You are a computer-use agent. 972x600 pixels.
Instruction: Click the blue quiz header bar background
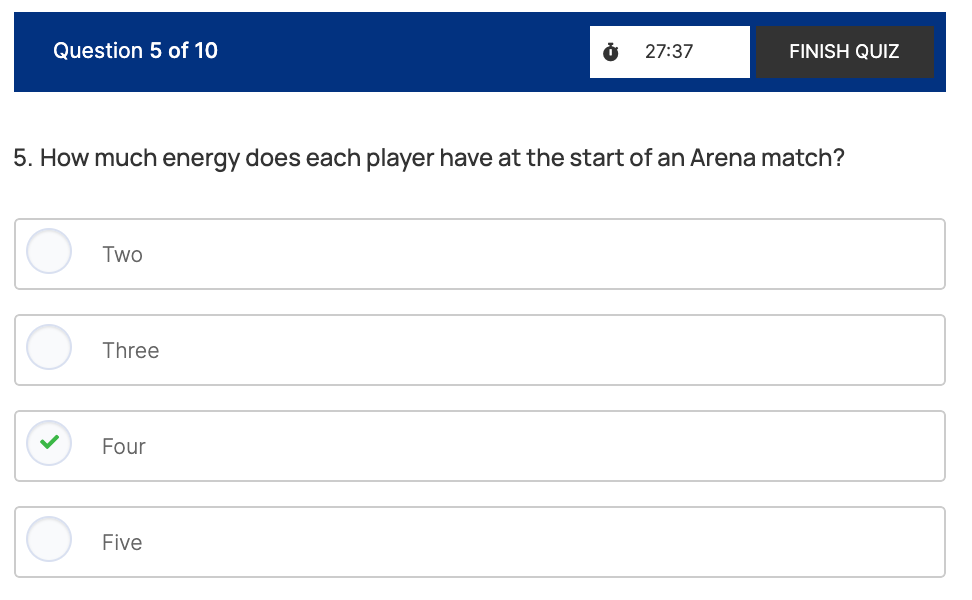(400, 52)
